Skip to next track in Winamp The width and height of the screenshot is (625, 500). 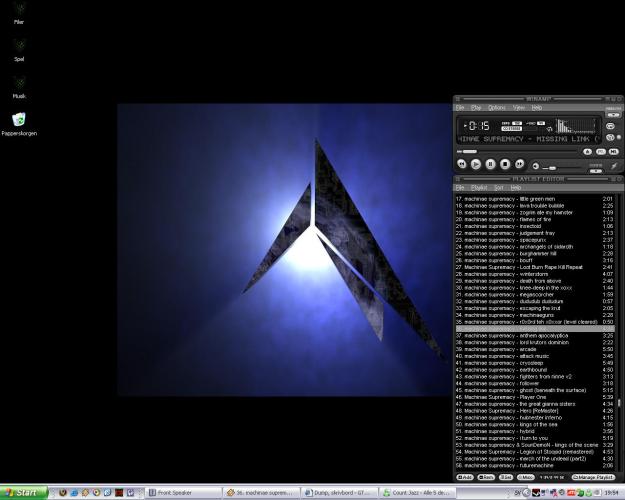pyautogui.click(x=520, y=163)
